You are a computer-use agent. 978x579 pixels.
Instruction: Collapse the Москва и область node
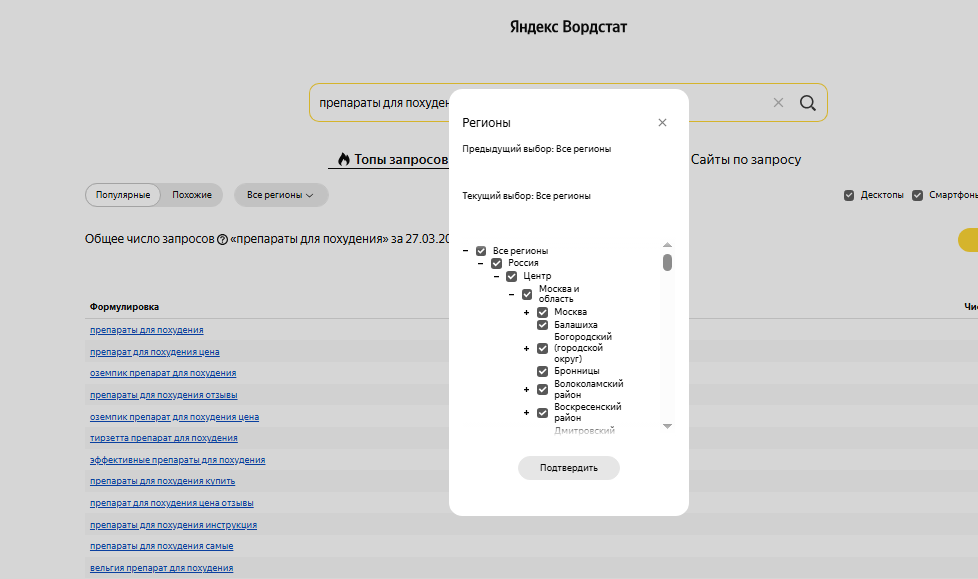[511, 294]
